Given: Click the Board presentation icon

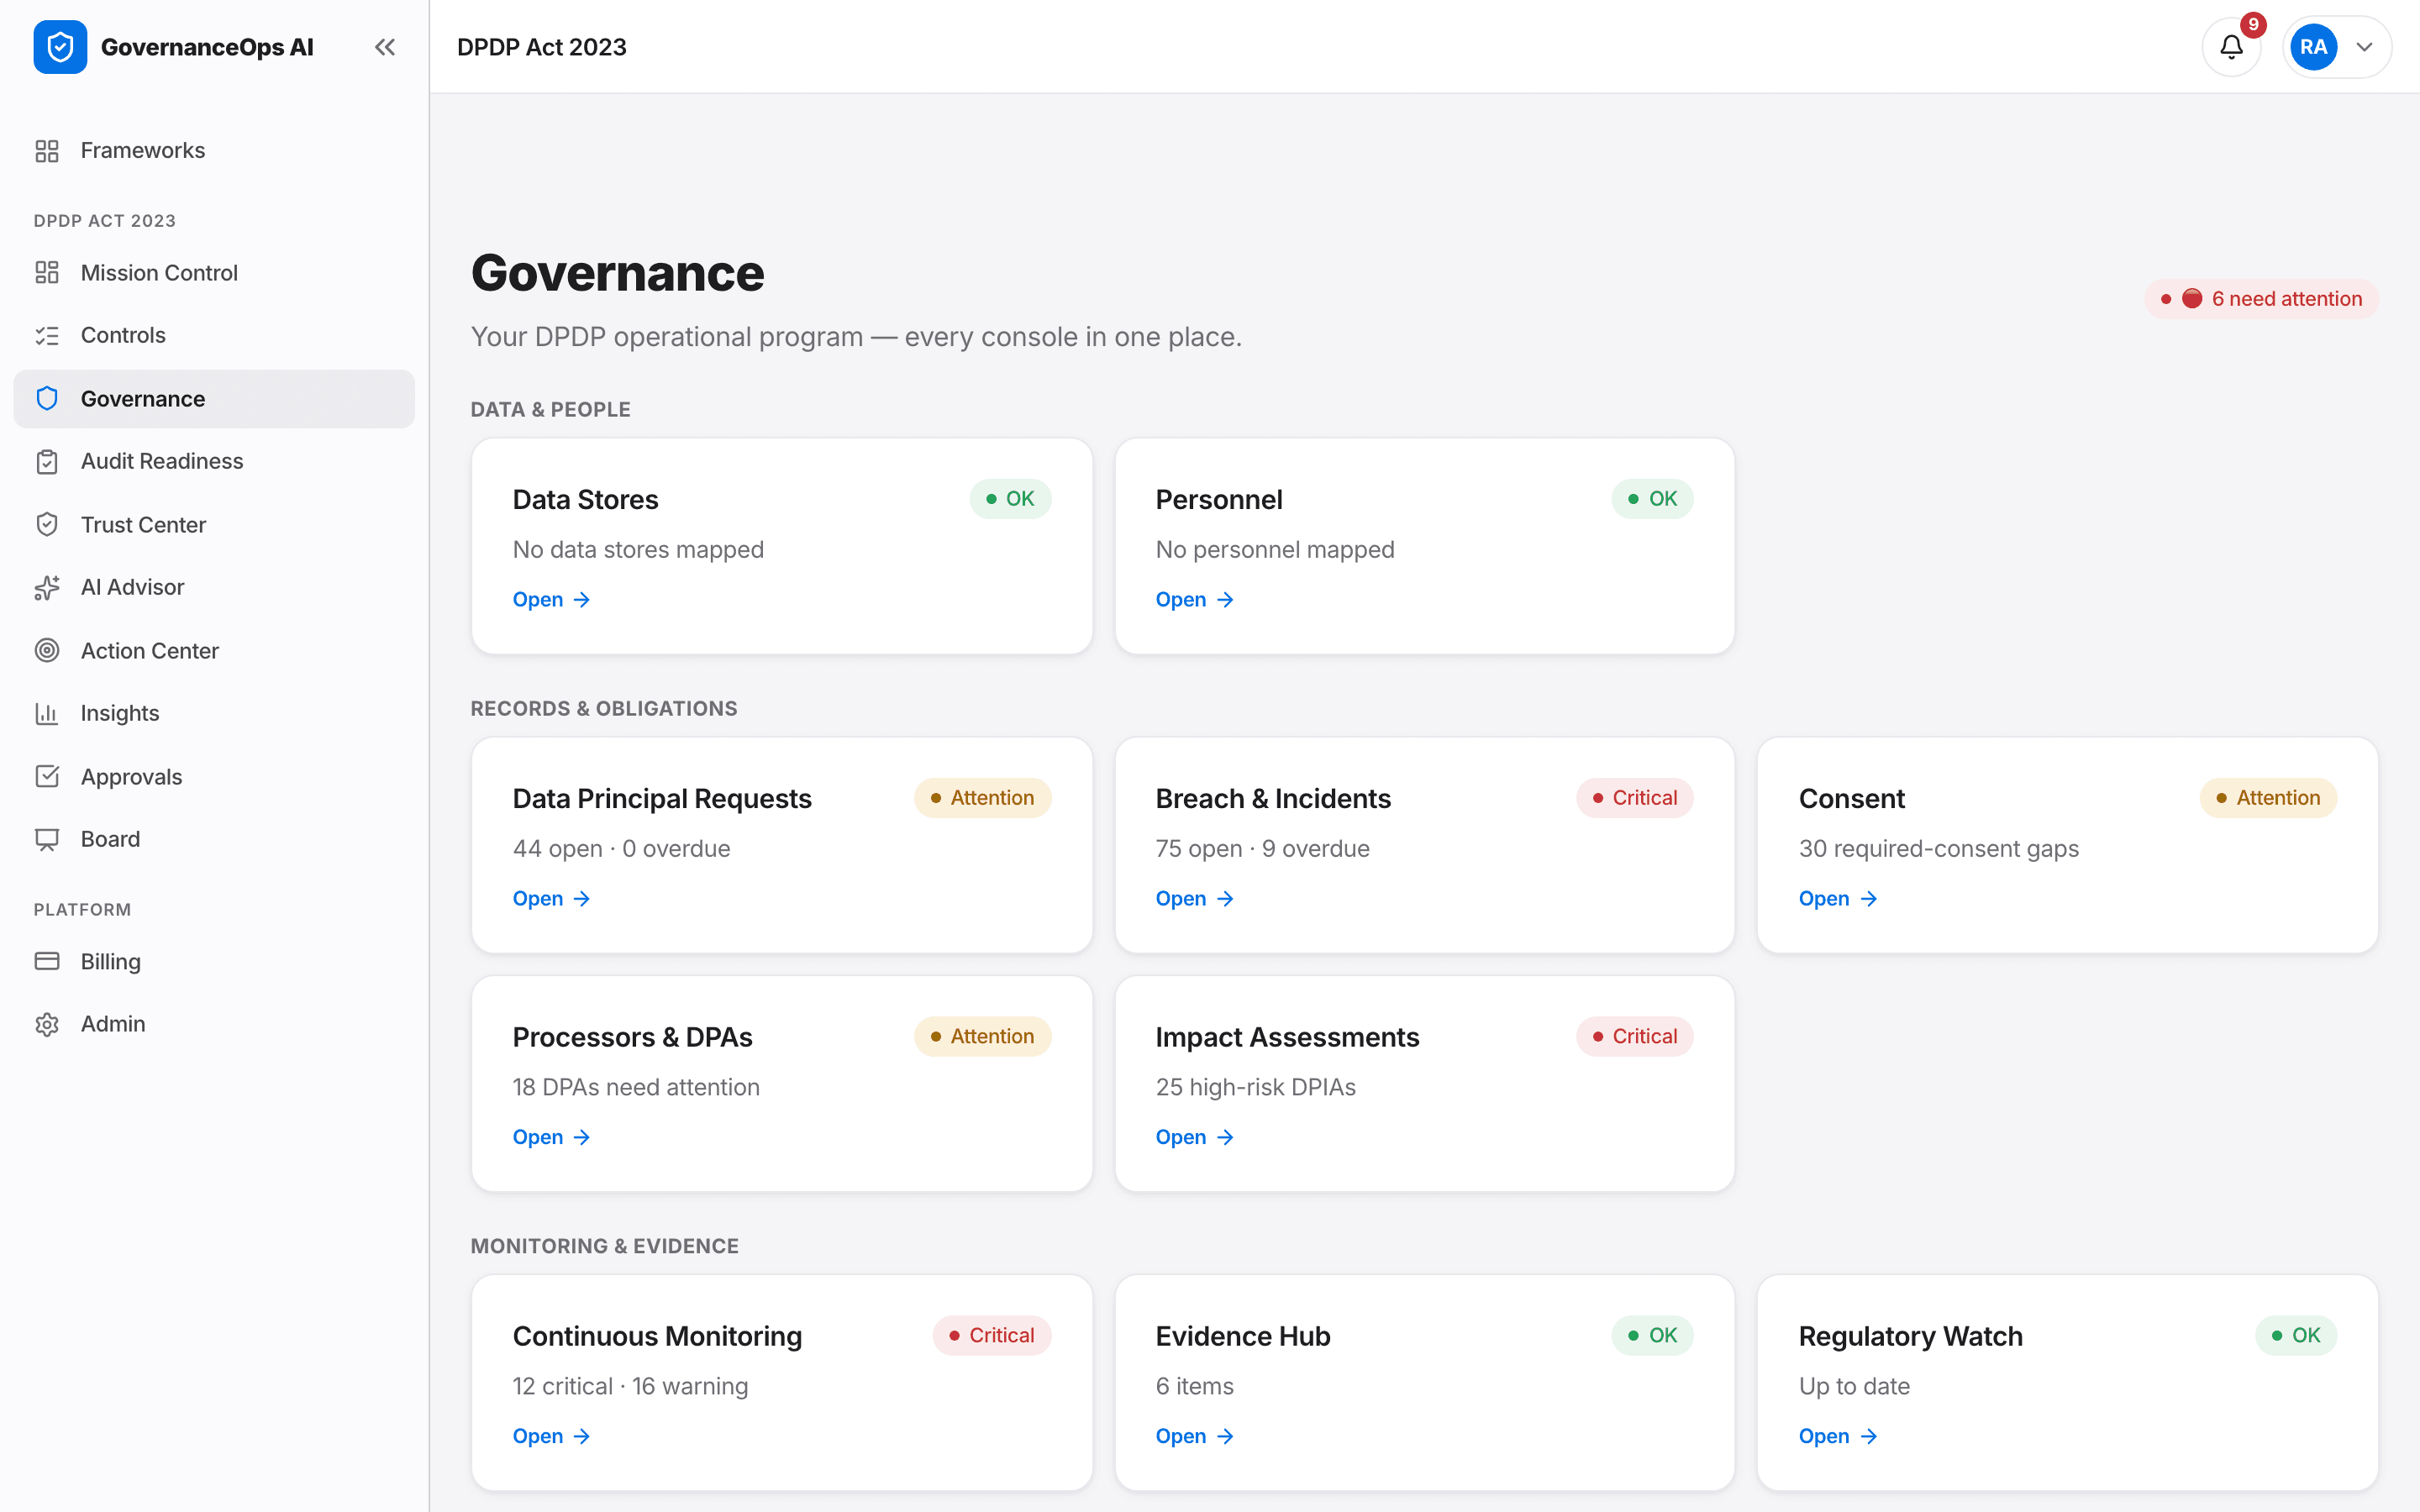Looking at the screenshot, I should 47,839.
